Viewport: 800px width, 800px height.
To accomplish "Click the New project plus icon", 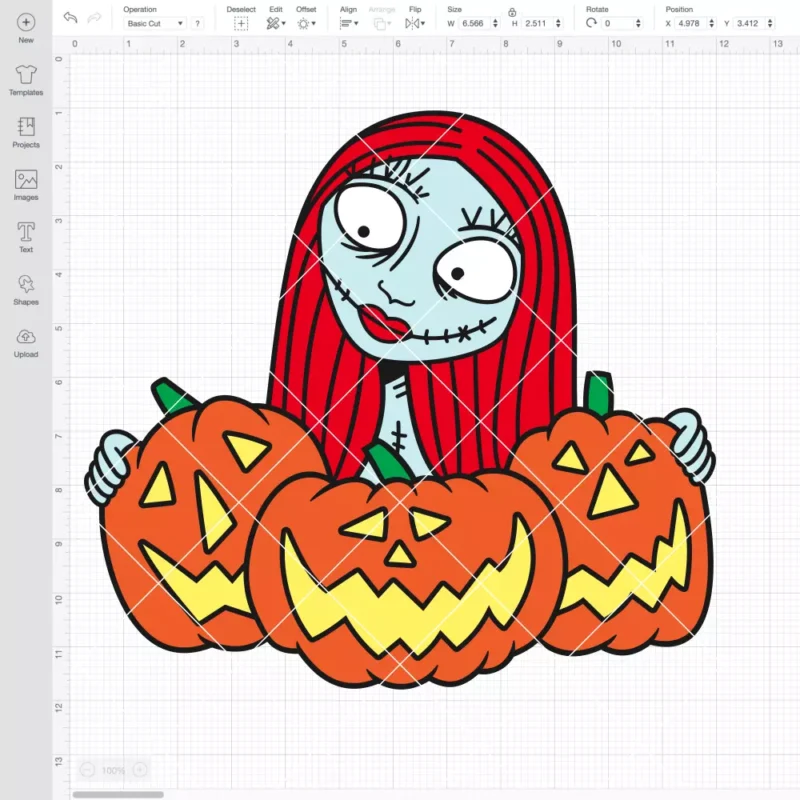I will [26, 22].
